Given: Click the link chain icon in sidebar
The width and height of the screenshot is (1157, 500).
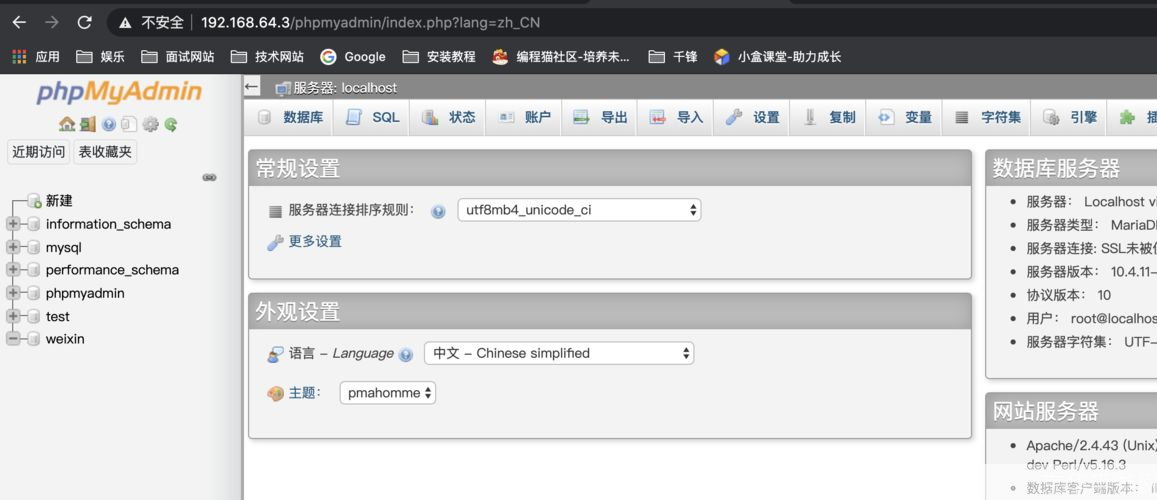Looking at the screenshot, I should [210, 177].
